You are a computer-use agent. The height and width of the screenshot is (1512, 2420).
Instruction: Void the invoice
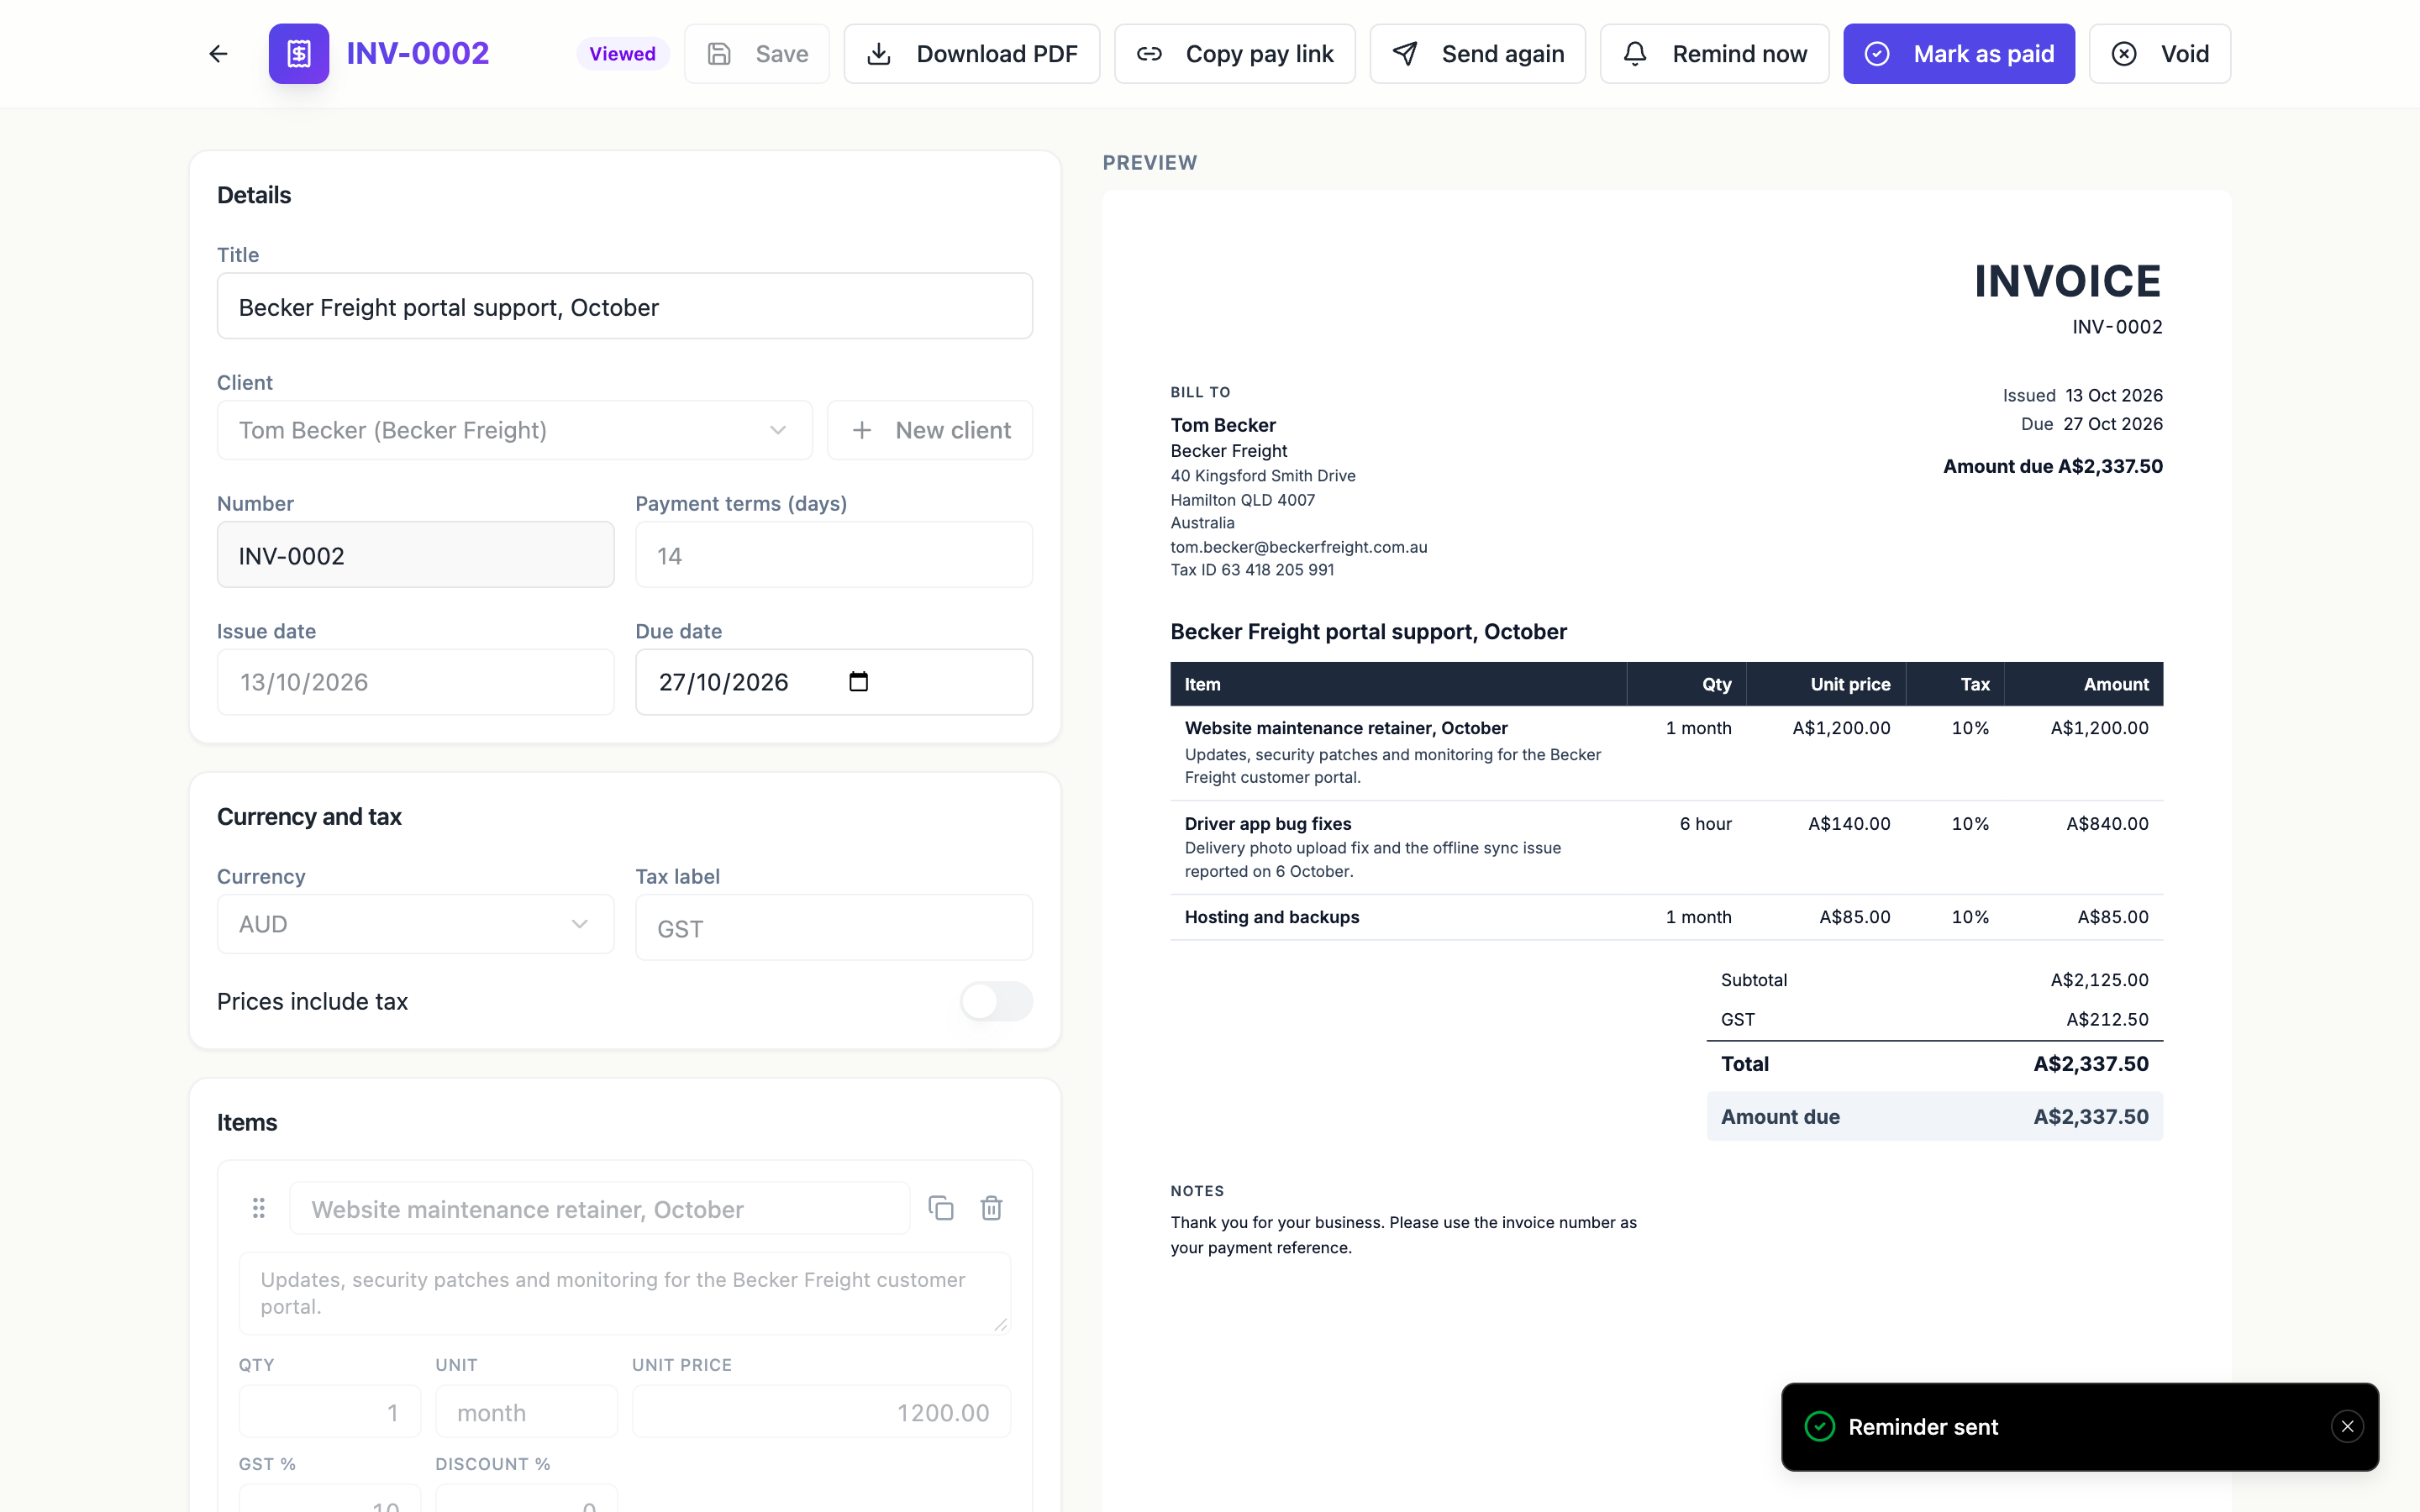pos(2160,54)
